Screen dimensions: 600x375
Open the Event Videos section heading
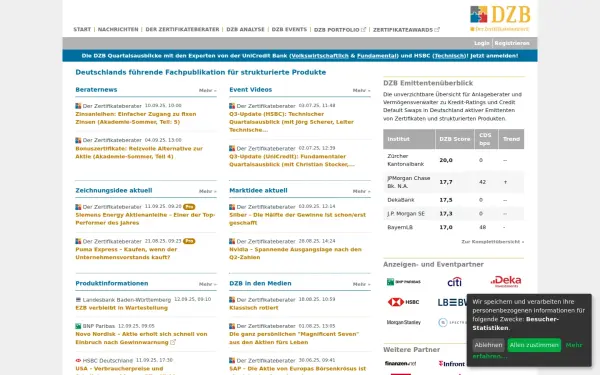(251, 90)
